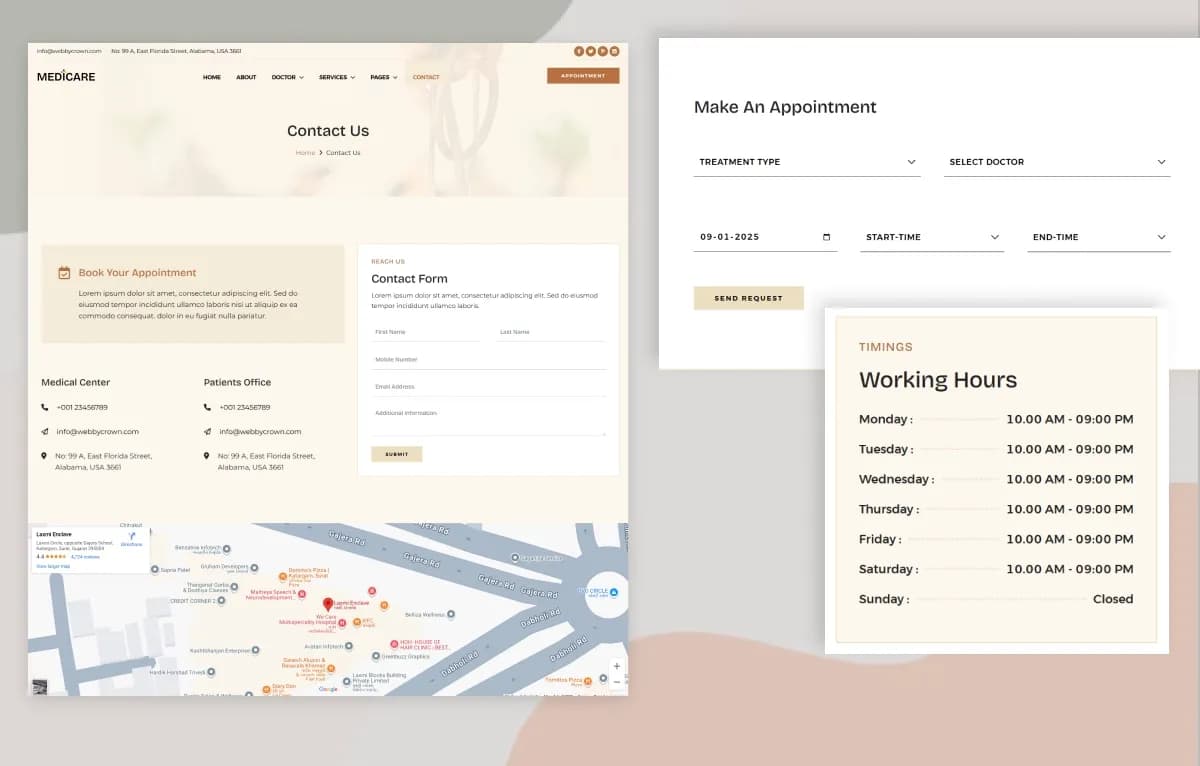Click the SEND REQUEST button
This screenshot has width=1200, height=766.
[x=748, y=298]
